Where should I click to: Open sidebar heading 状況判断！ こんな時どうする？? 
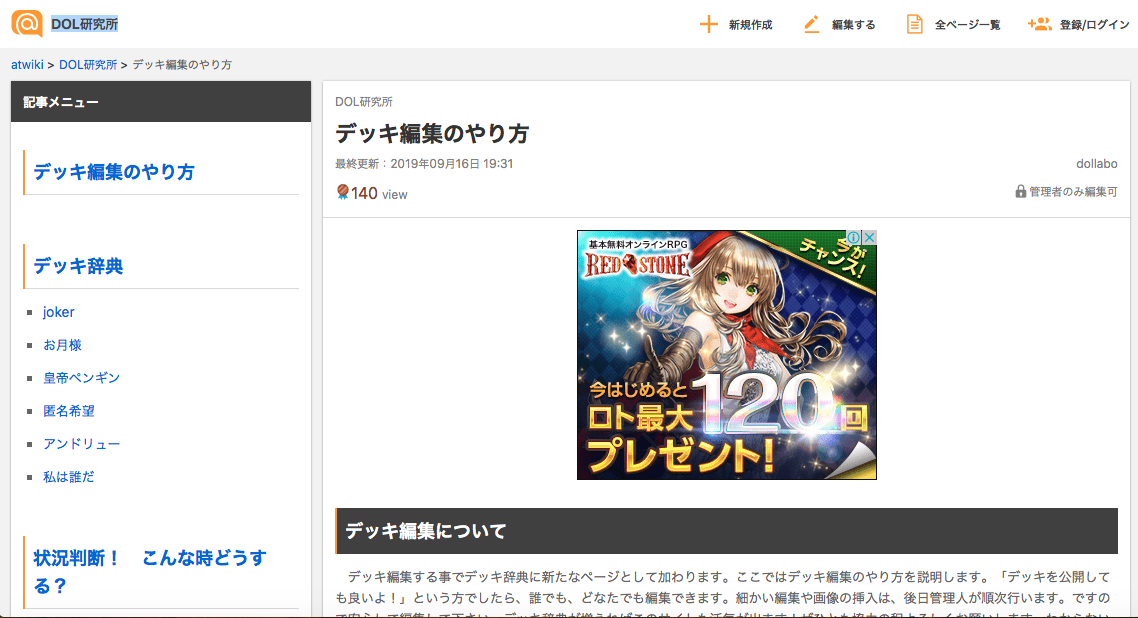click(150, 572)
